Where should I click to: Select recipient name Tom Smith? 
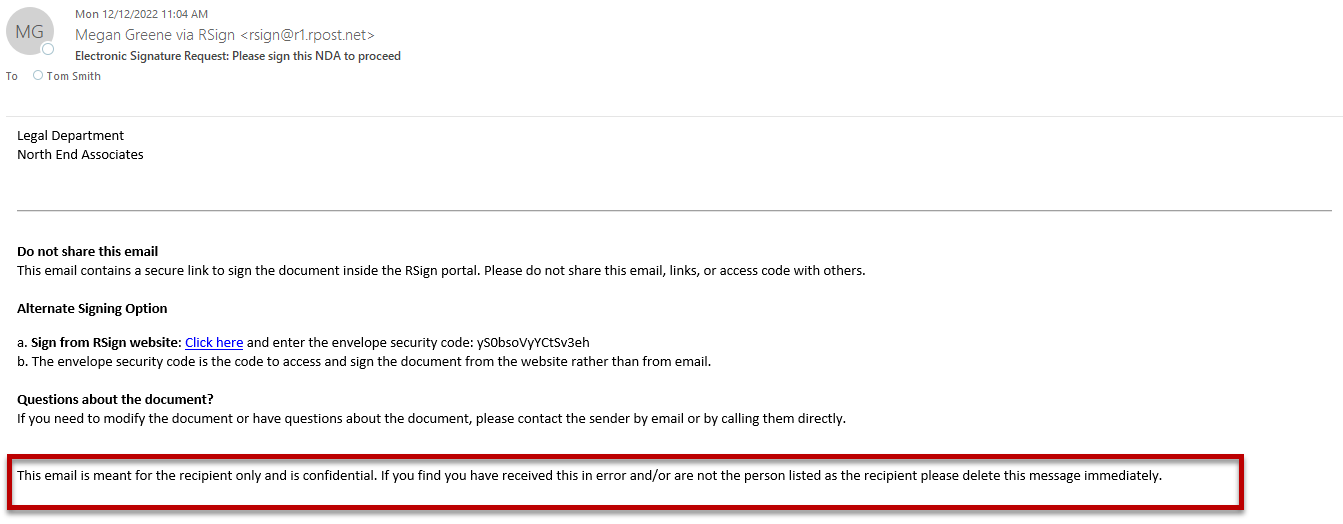click(x=74, y=76)
